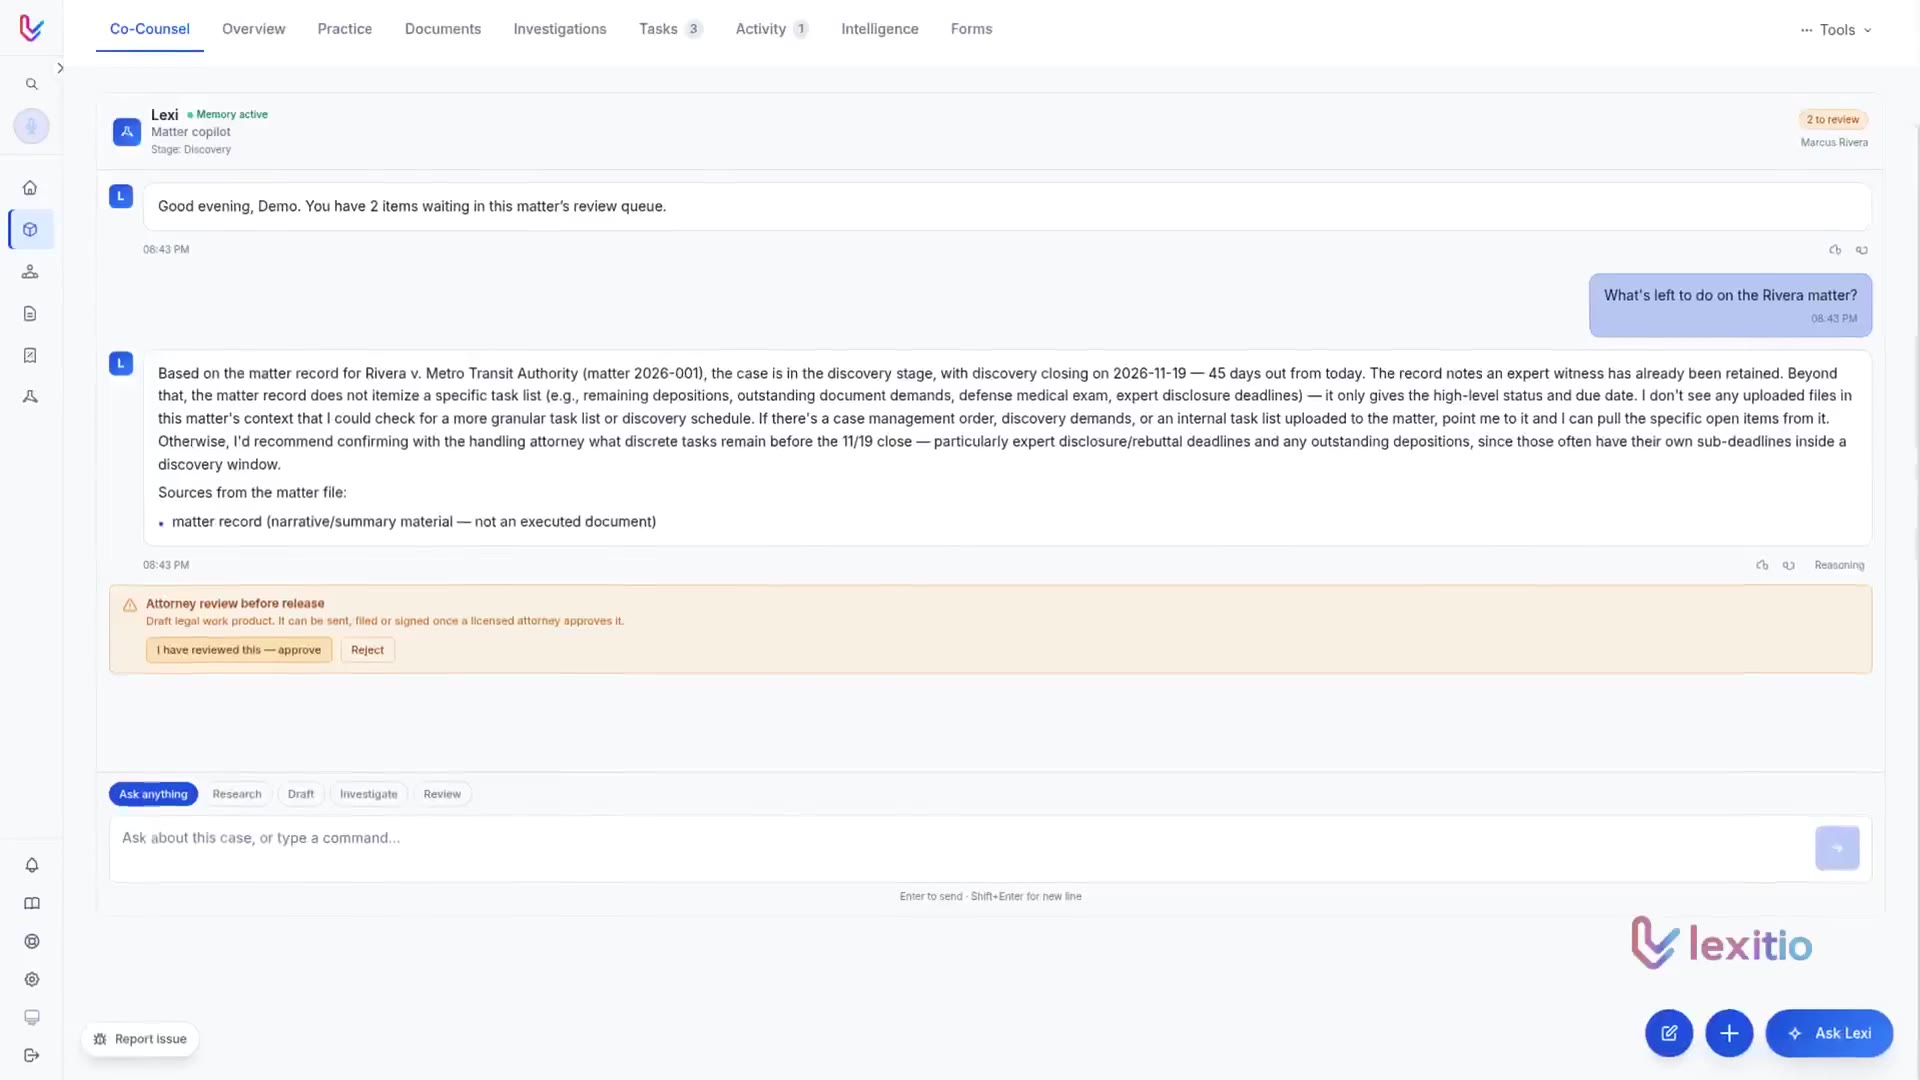Click the blue pencil compose floating button
The width and height of the screenshot is (1920, 1080).
pos(1669,1033)
